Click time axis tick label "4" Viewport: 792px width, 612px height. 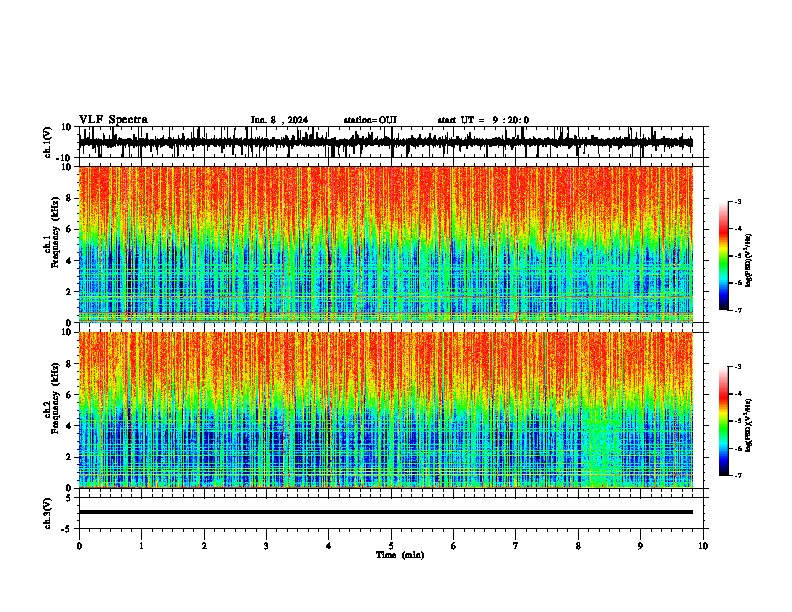[329, 546]
